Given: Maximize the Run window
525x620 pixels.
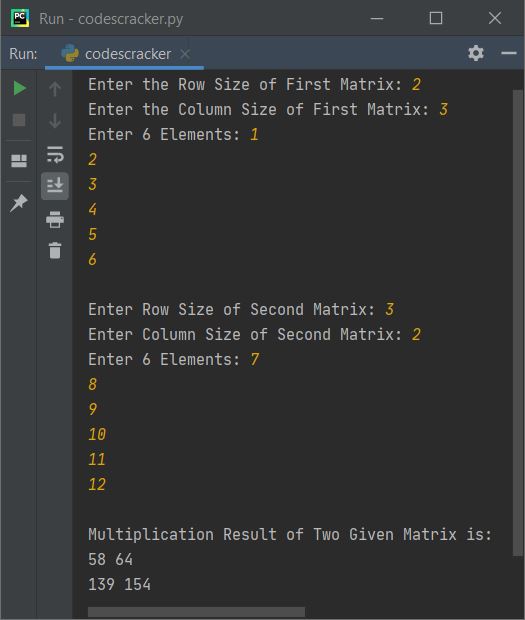Looking at the screenshot, I should click(x=436, y=18).
